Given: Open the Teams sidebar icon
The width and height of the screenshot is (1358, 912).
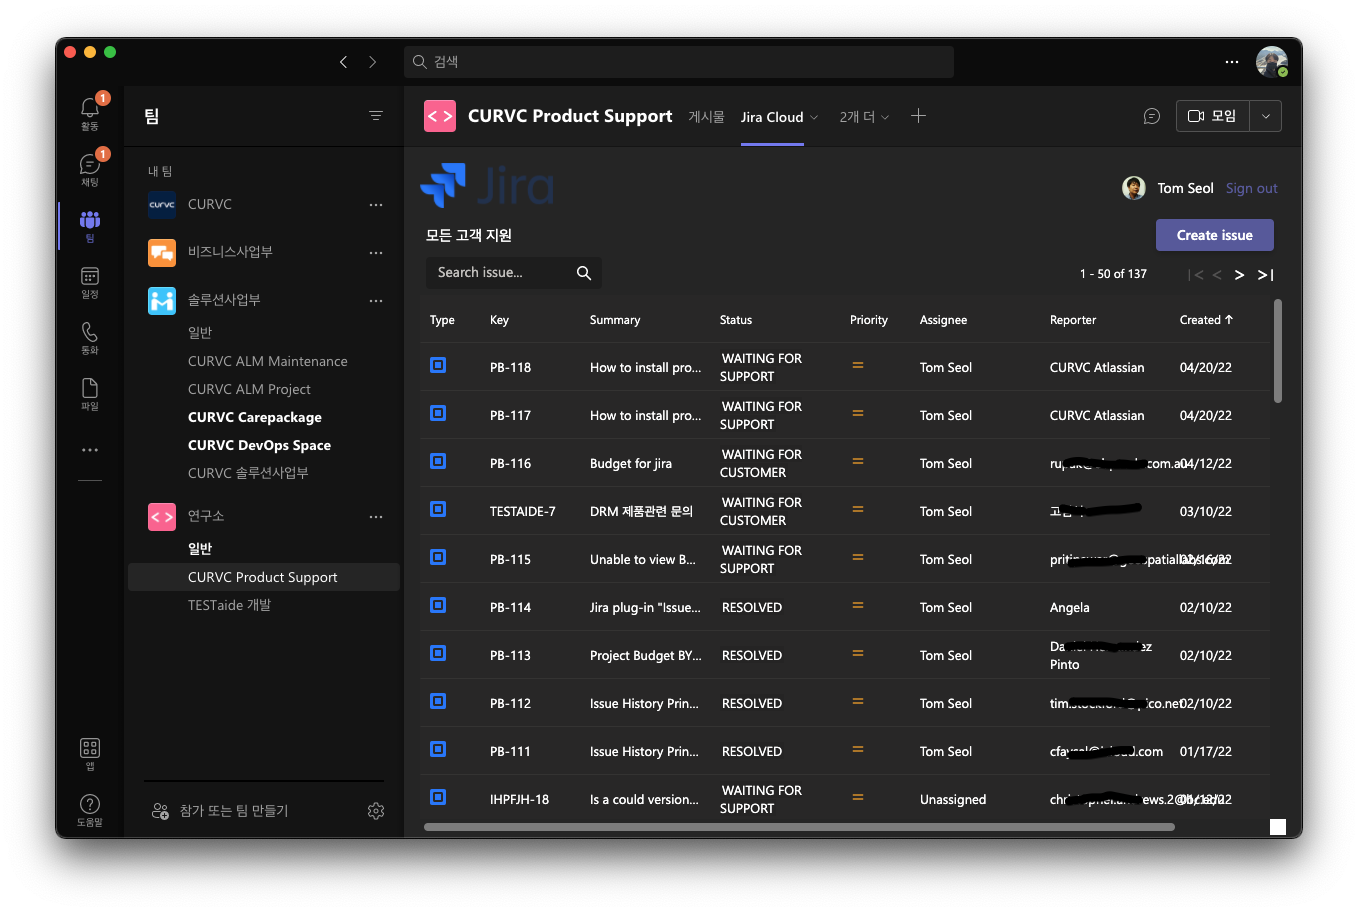Looking at the screenshot, I should (x=90, y=222).
